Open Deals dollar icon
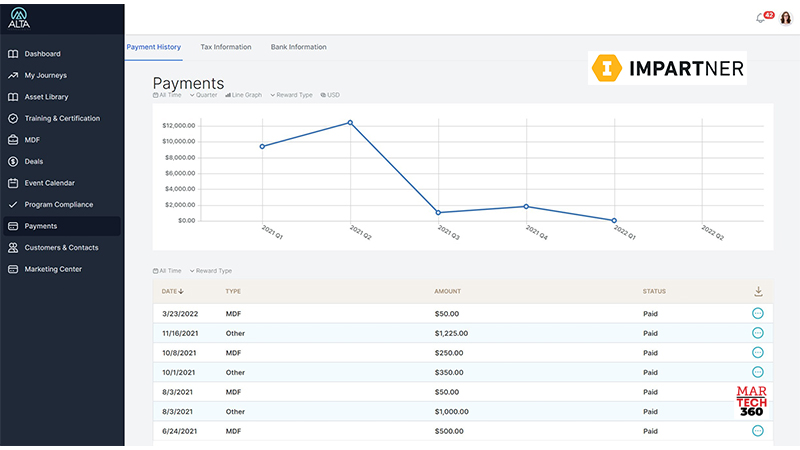Viewport: 800px width, 450px height. tap(13, 161)
